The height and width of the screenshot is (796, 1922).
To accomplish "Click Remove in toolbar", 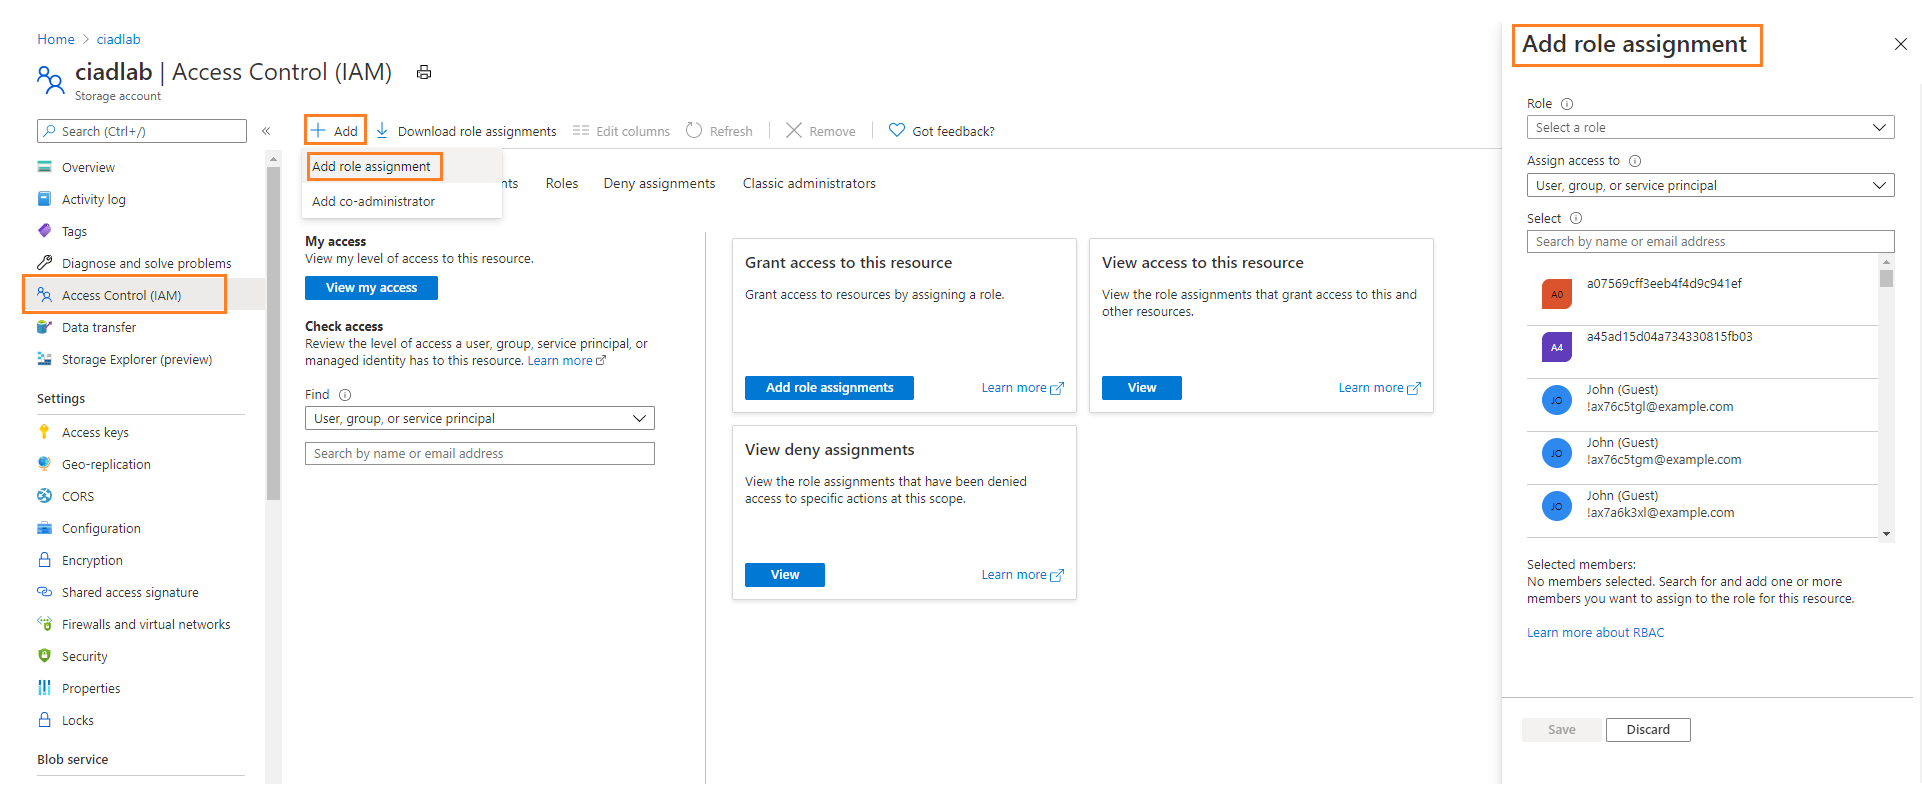I will coord(821,131).
